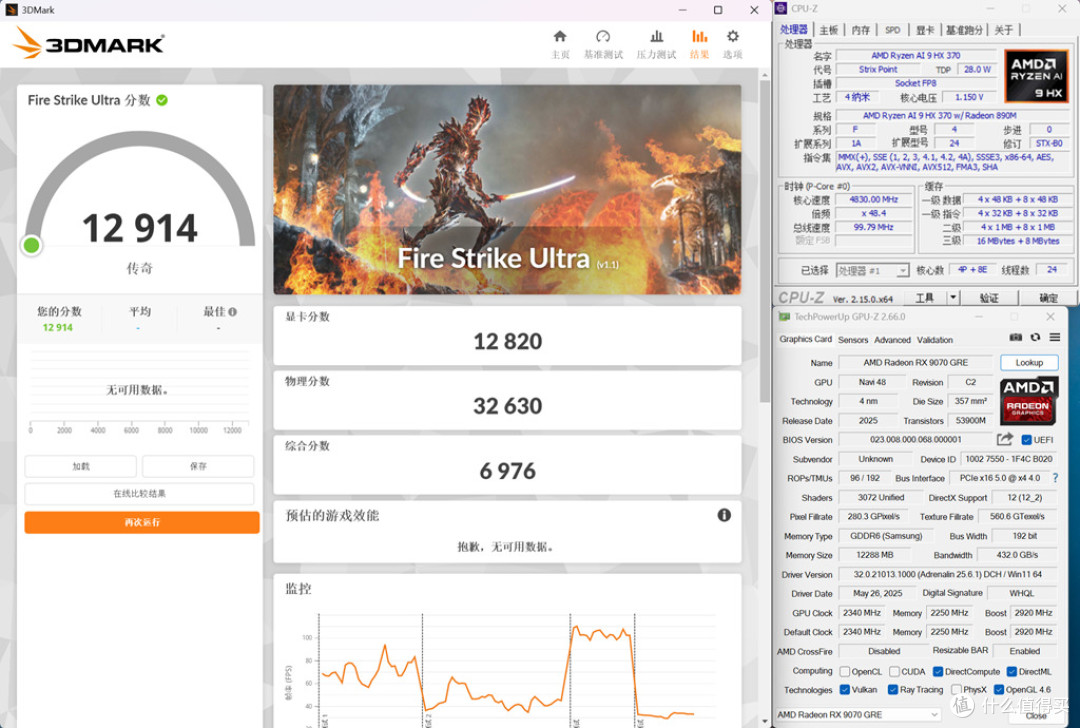The height and width of the screenshot is (728, 1080).
Task: Click the orange run again button
Action: tap(142, 523)
